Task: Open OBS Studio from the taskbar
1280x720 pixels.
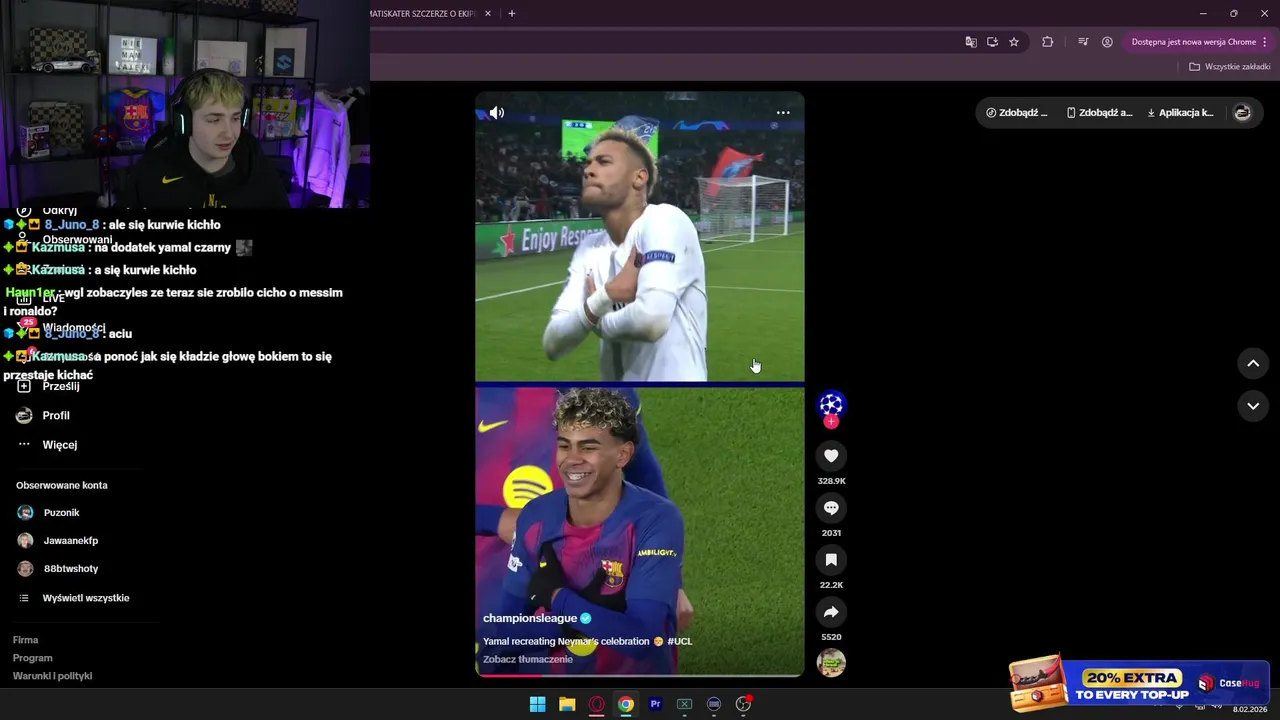Action: pos(743,704)
